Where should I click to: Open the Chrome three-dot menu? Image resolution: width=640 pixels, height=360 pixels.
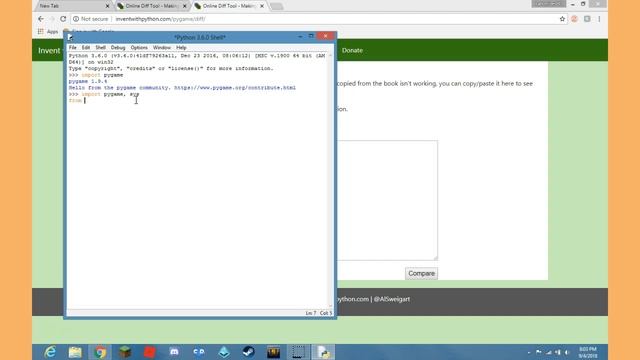599,19
